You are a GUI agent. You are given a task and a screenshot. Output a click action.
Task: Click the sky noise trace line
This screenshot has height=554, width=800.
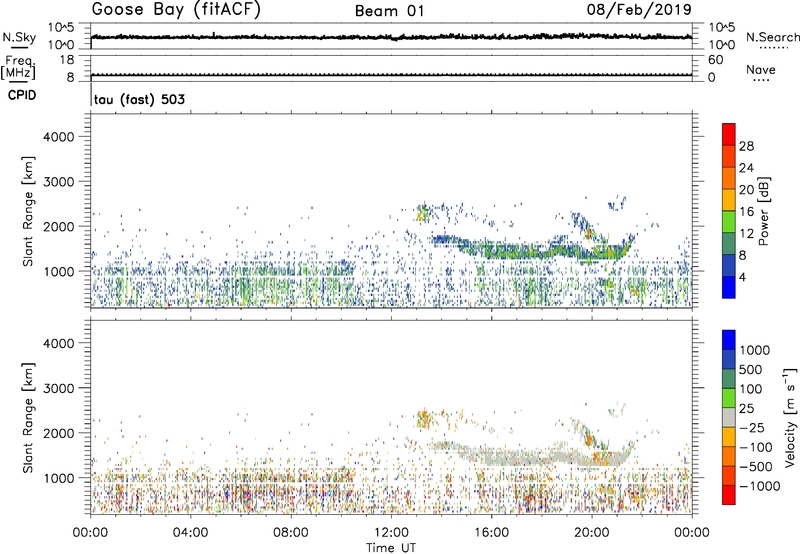click(391, 37)
